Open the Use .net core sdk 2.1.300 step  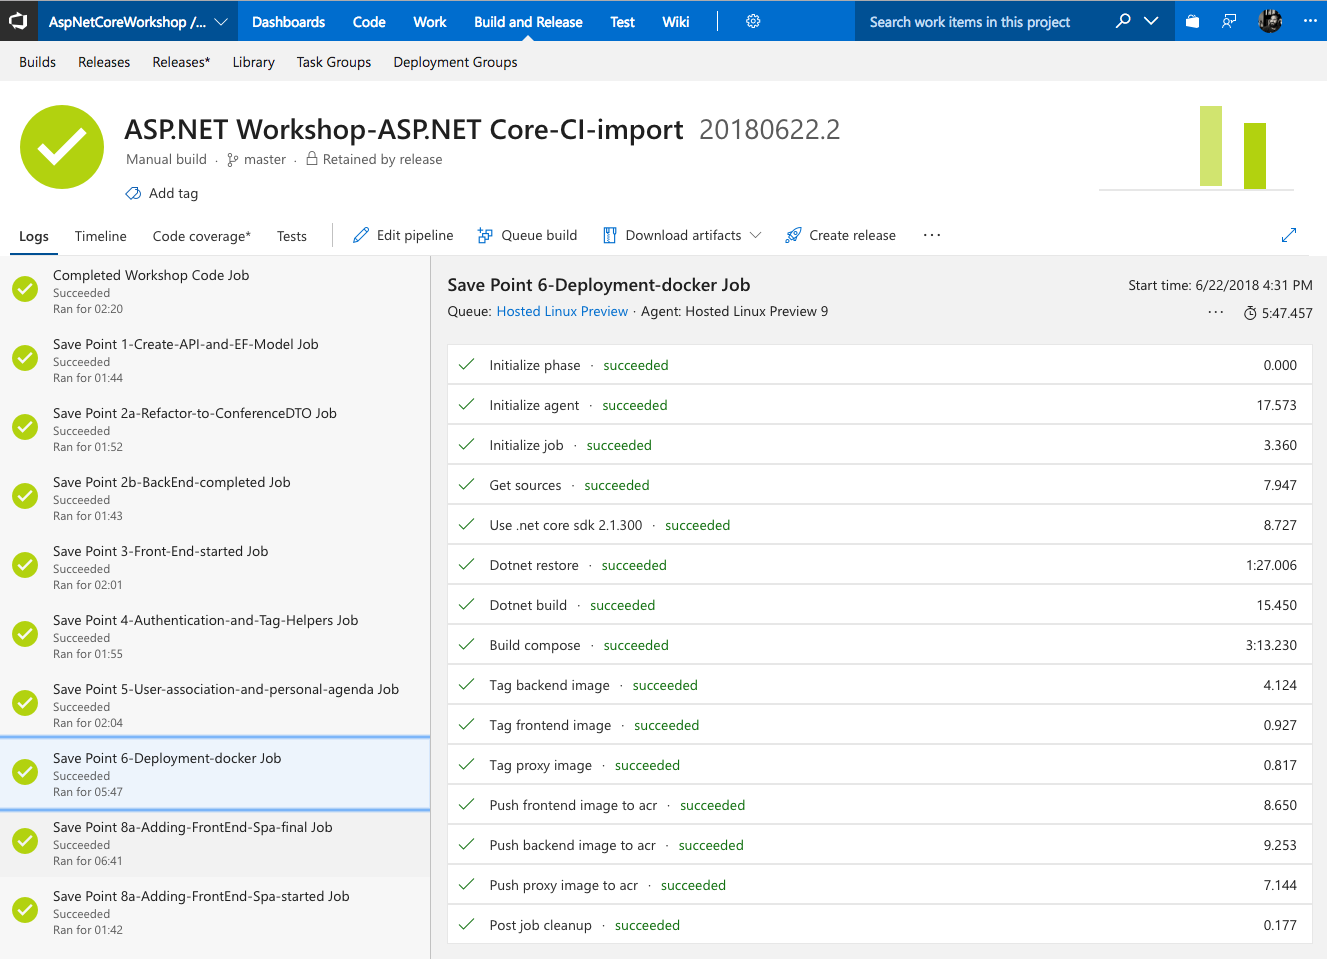click(x=880, y=525)
